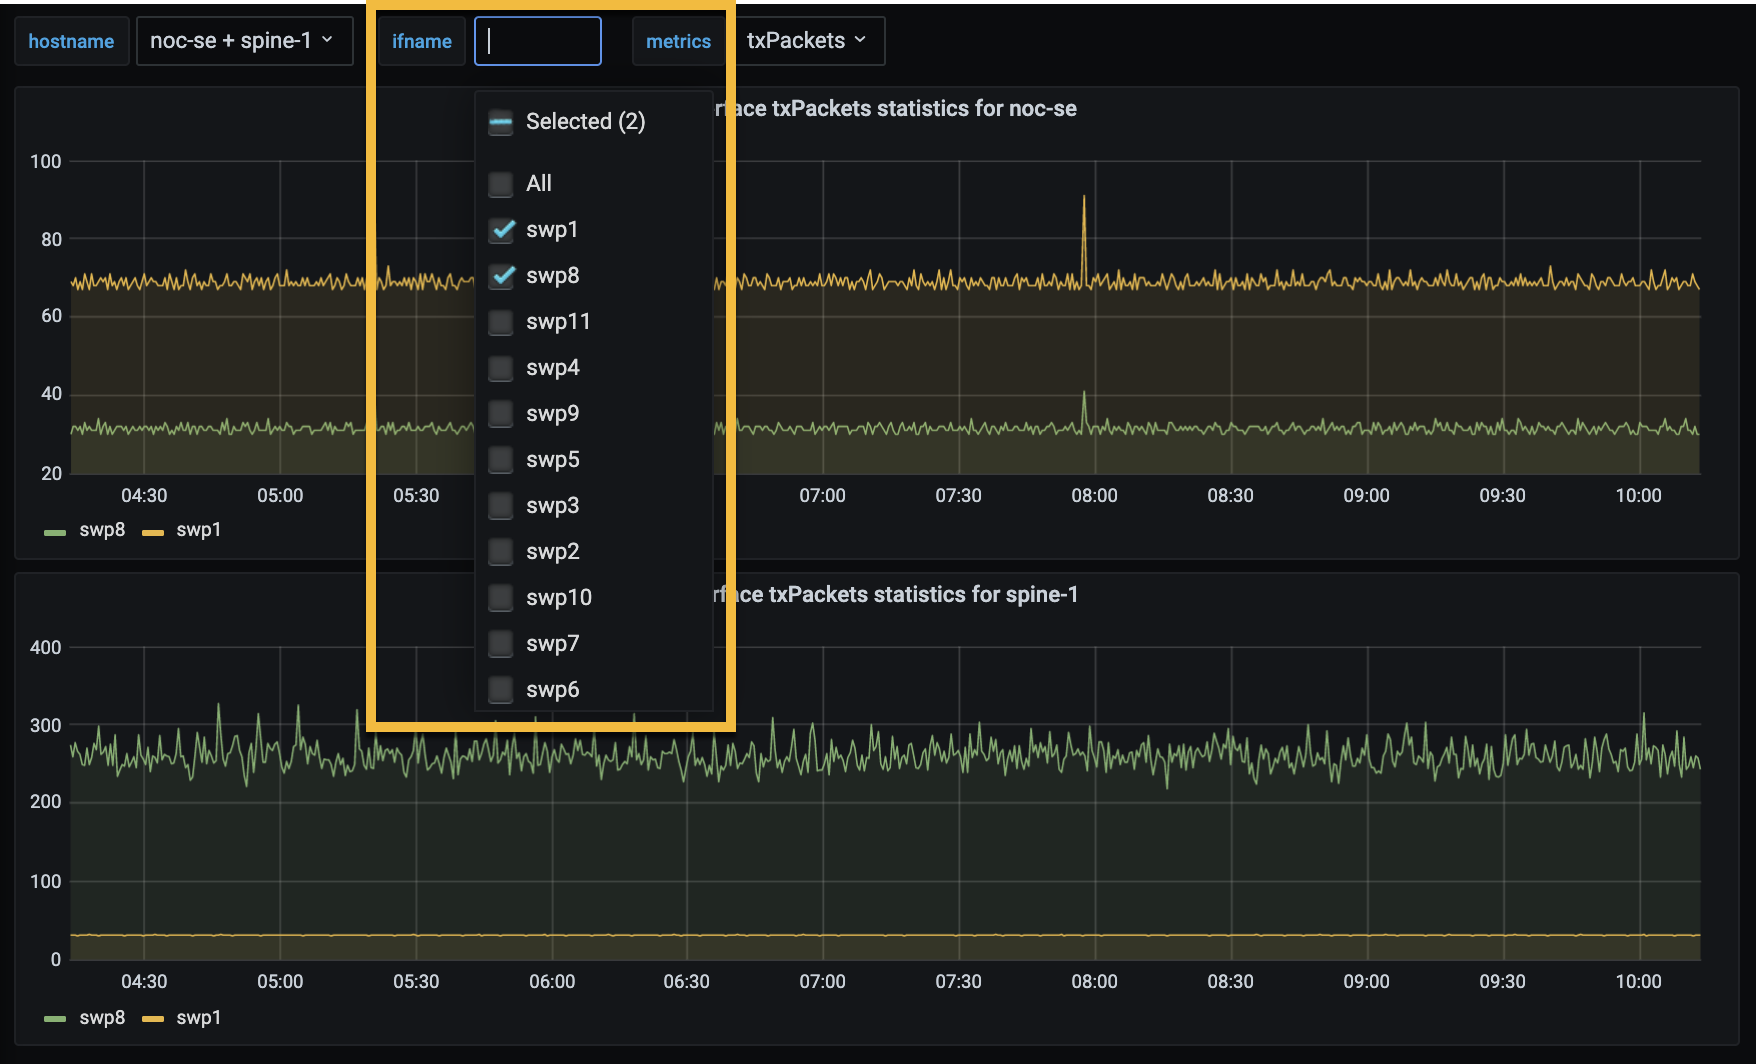Check the swp7 interface option
Screen dimensions: 1756x1064
tap(502, 644)
